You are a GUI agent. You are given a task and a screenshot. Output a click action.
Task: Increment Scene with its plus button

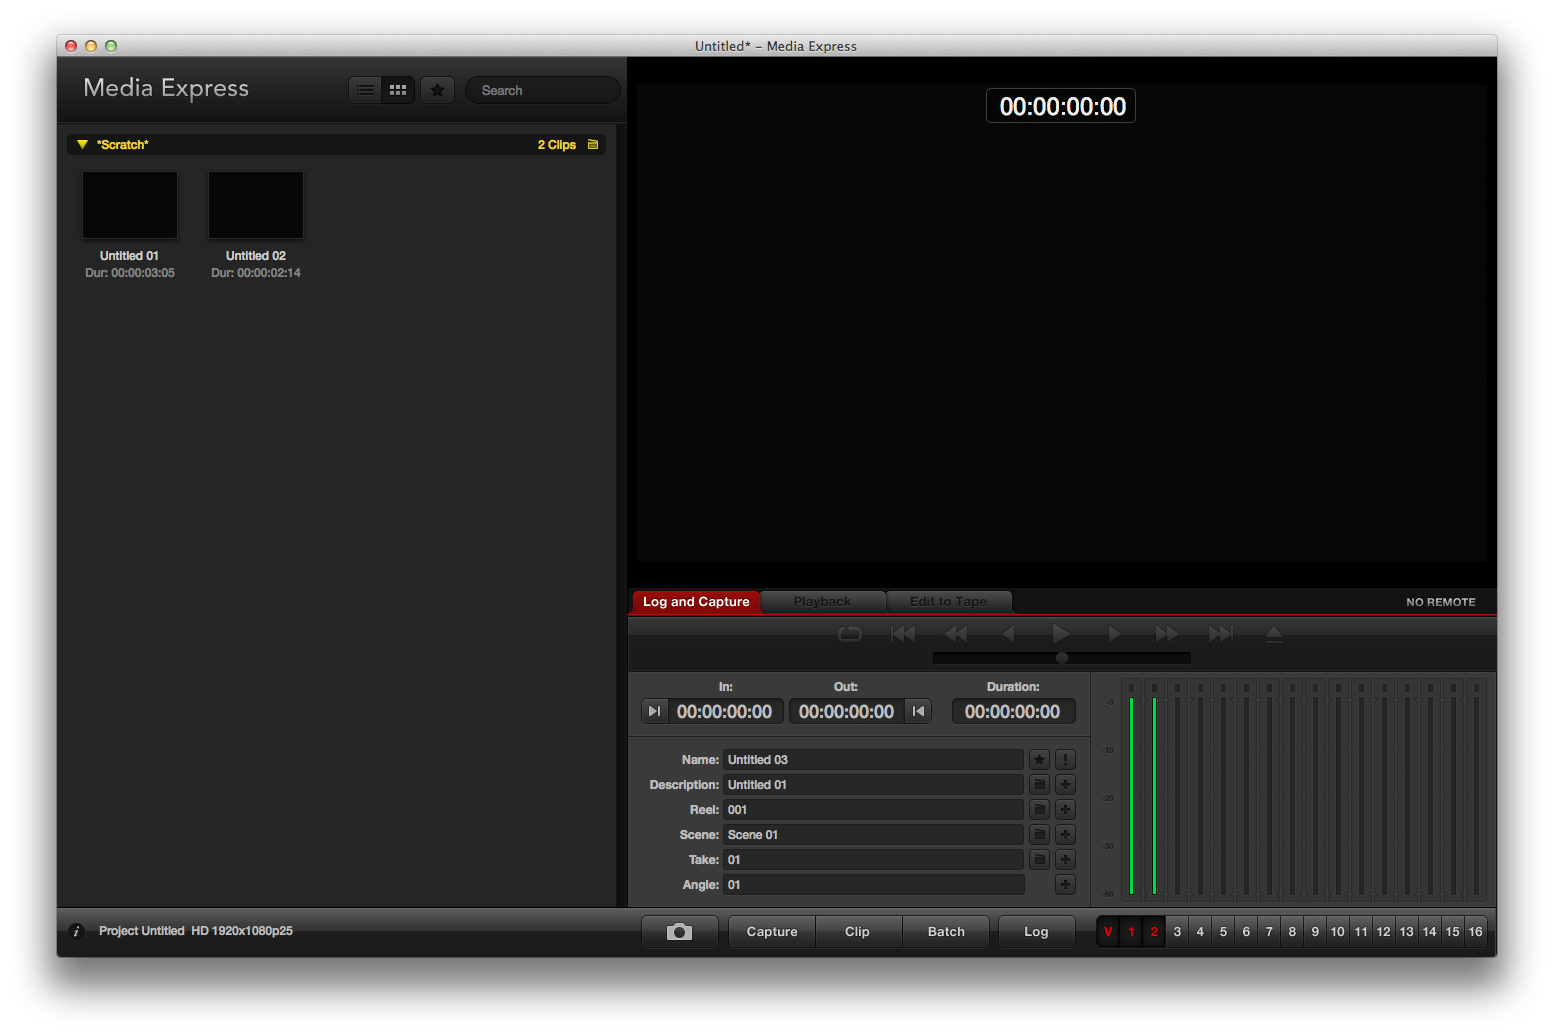pos(1065,835)
